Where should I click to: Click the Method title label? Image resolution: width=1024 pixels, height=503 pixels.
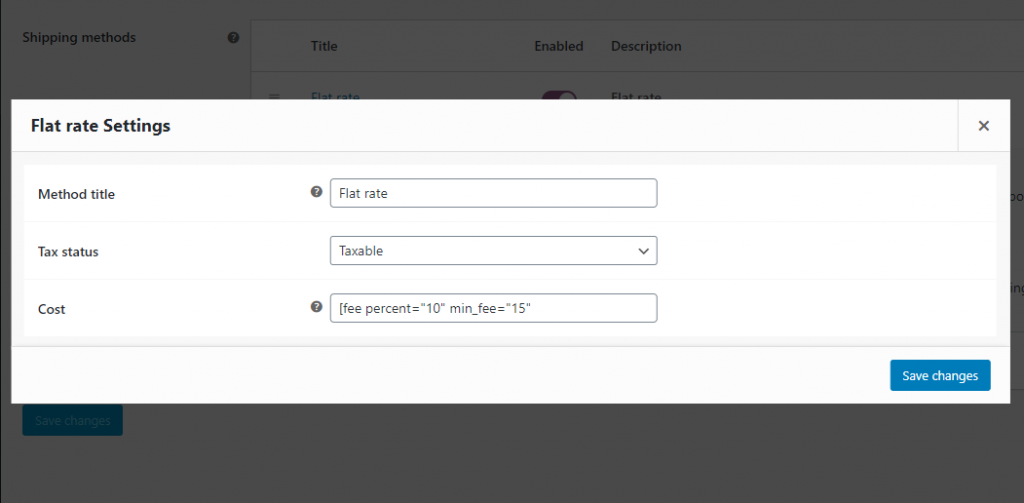[x=76, y=194]
